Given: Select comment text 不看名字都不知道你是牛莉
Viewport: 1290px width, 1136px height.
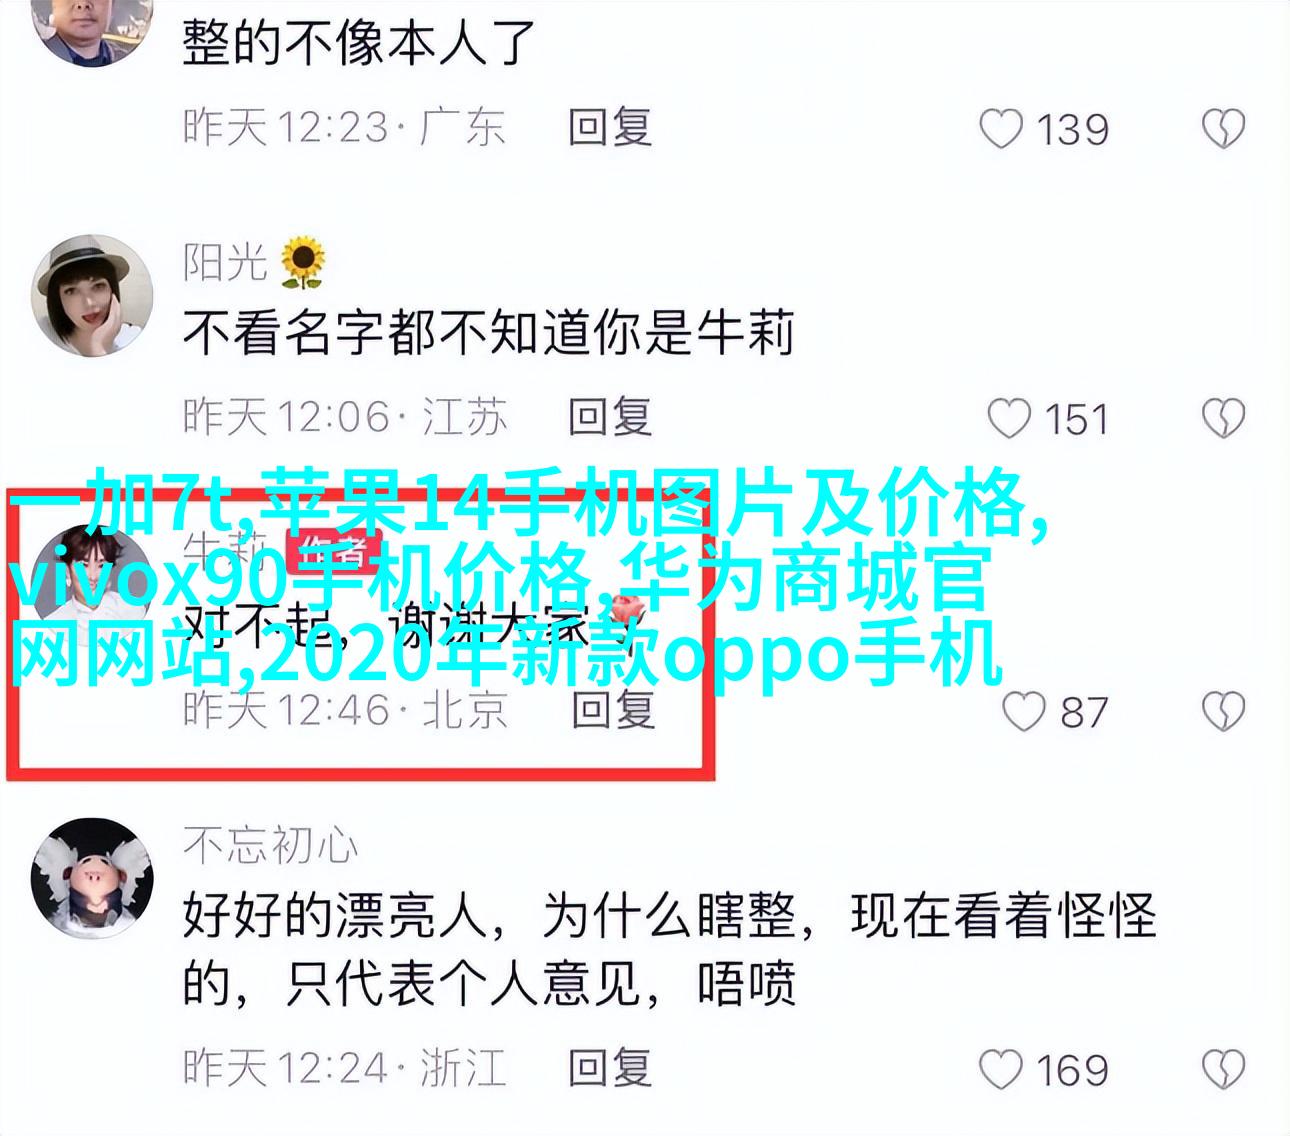Looking at the screenshot, I should tap(488, 334).
